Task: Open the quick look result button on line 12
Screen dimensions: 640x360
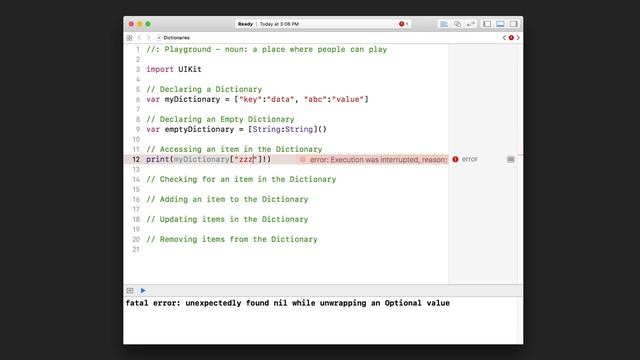Action: click(511, 159)
